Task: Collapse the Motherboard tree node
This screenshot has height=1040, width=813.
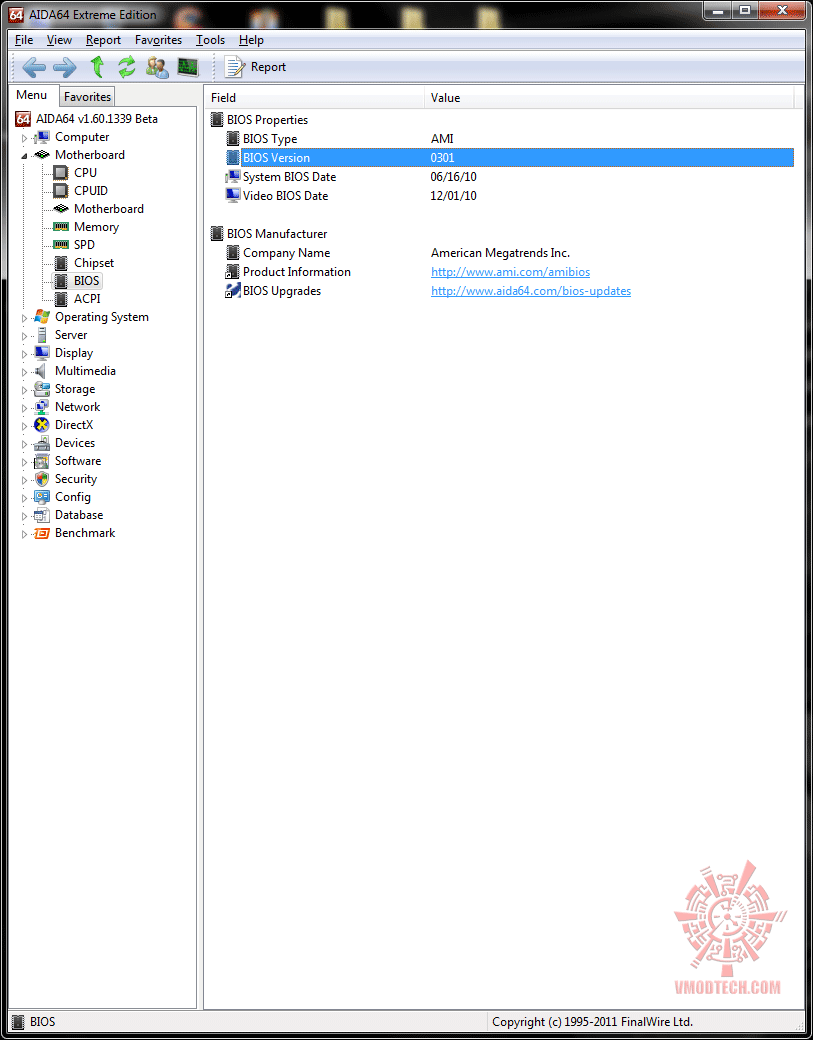Action: click(x=25, y=155)
